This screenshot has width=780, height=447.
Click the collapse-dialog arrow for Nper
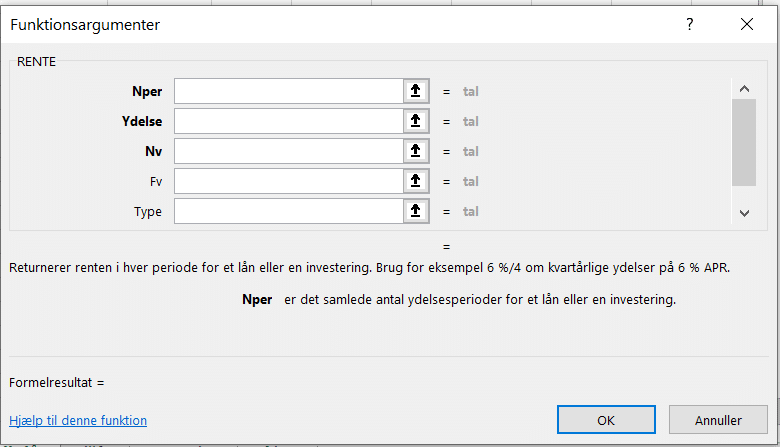click(x=416, y=91)
